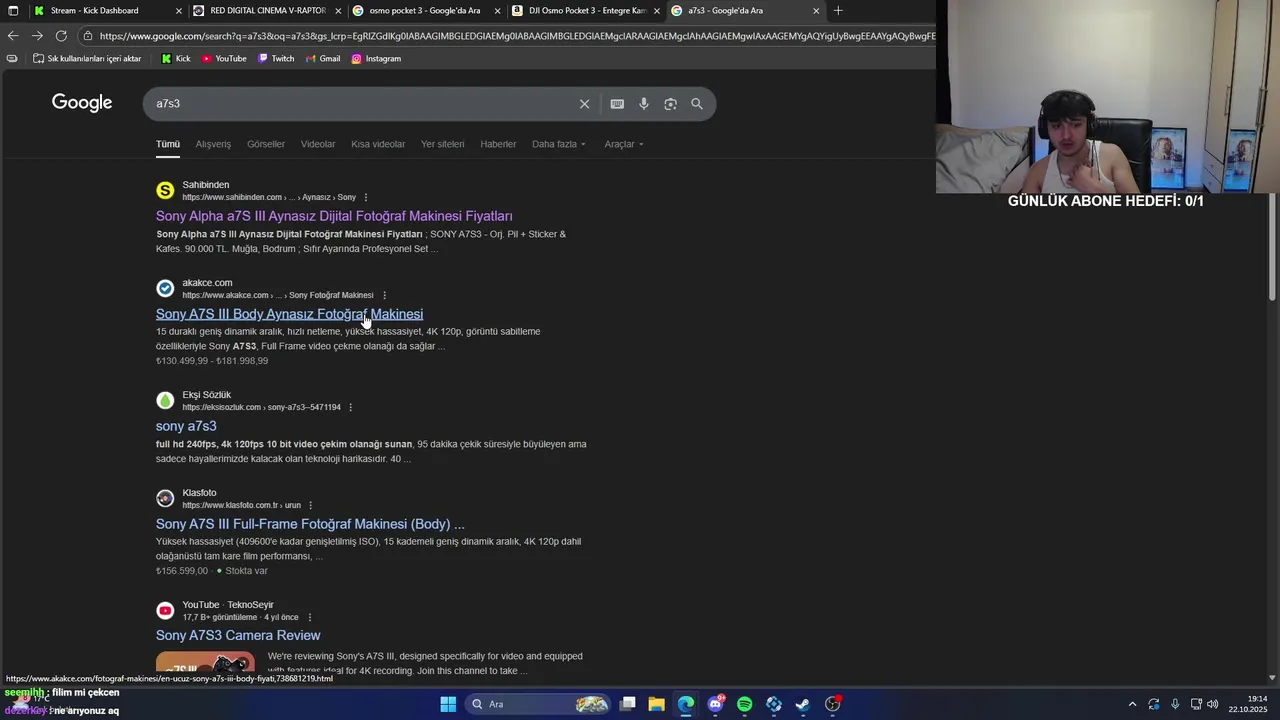
Task: Click the browser address bar URL
Action: click(515, 36)
